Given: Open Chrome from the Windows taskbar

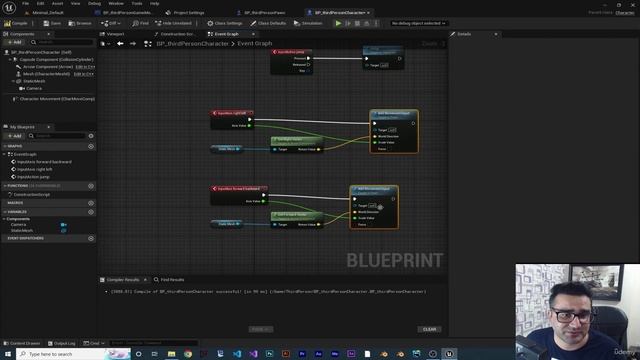Looking at the screenshot, I should coord(188,354).
